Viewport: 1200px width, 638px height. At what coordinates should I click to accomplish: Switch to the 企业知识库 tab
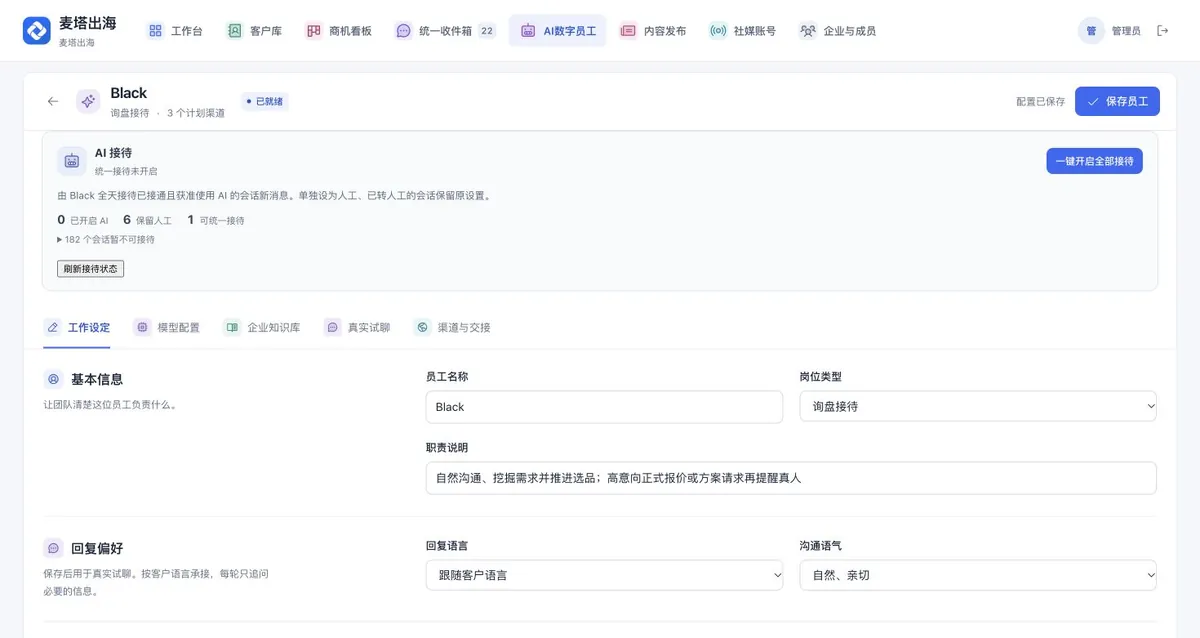(x=262, y=327)
